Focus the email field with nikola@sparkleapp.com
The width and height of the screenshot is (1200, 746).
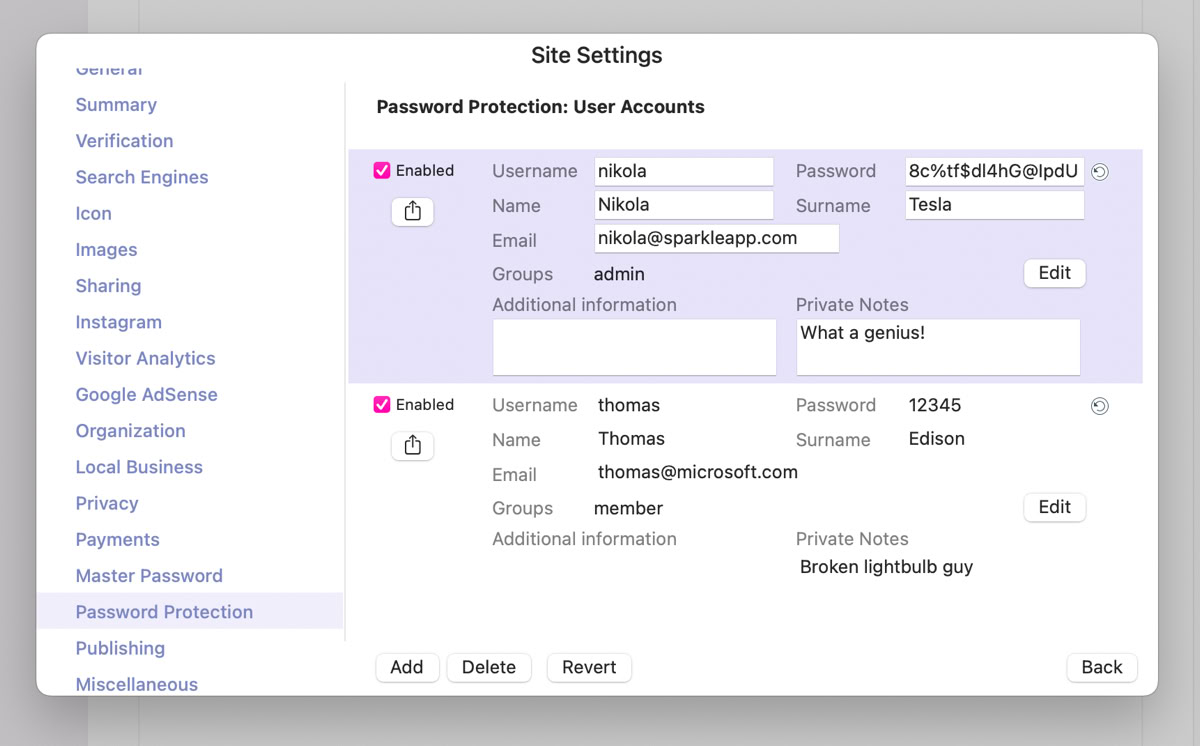pyautogui.click(x=716, y=238)
